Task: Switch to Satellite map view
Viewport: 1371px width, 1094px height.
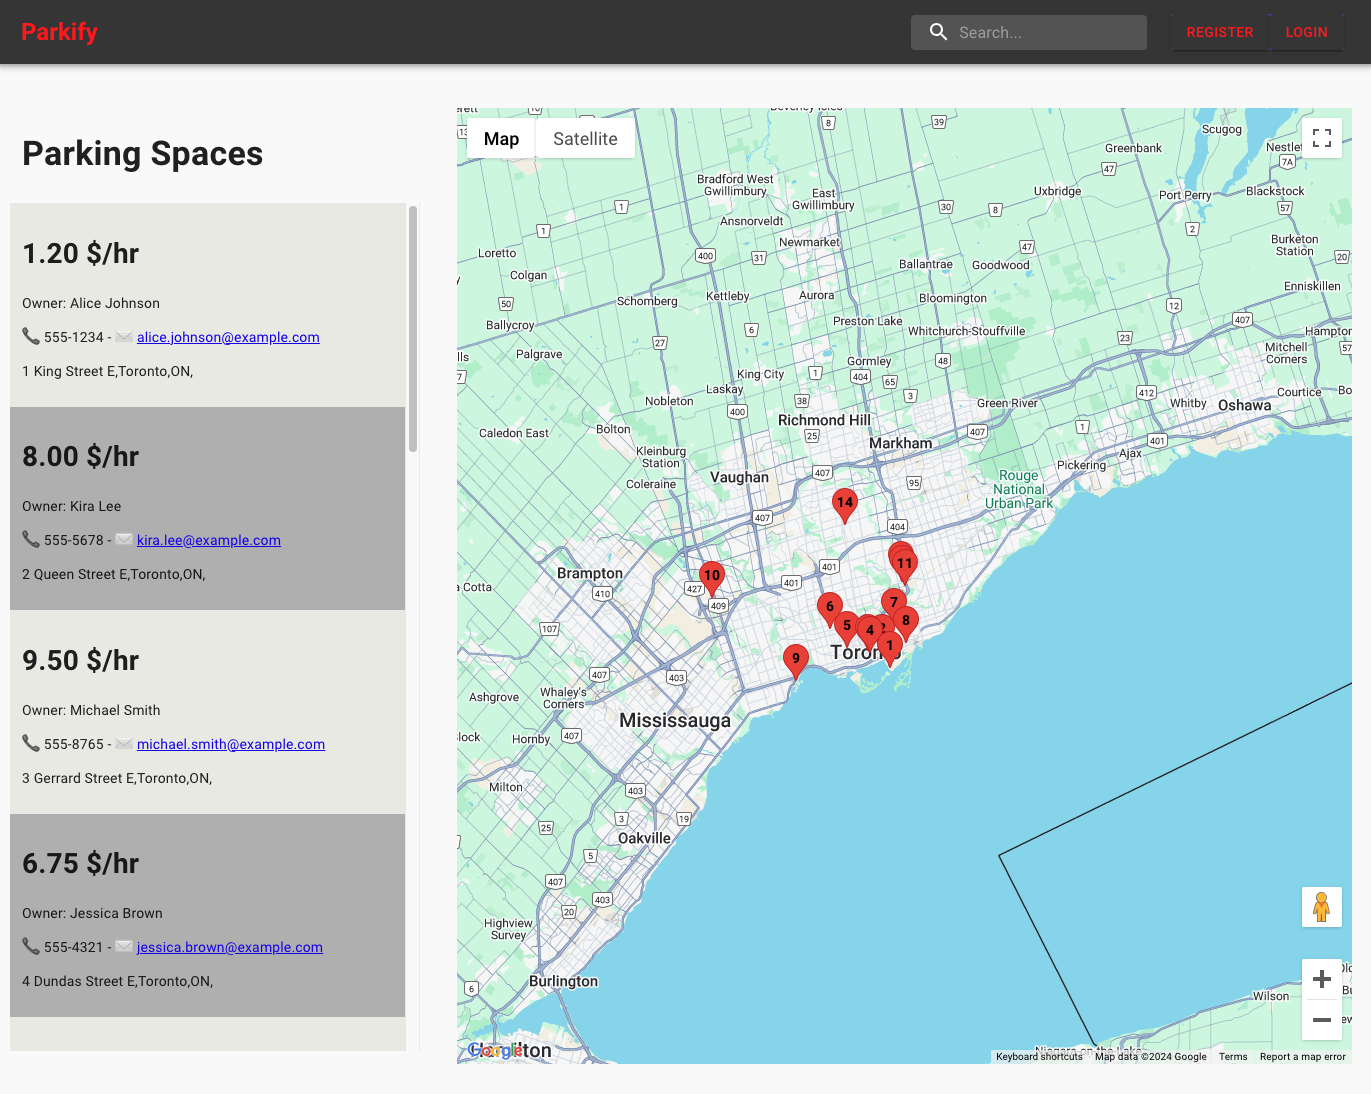Action: pos(585,139)
